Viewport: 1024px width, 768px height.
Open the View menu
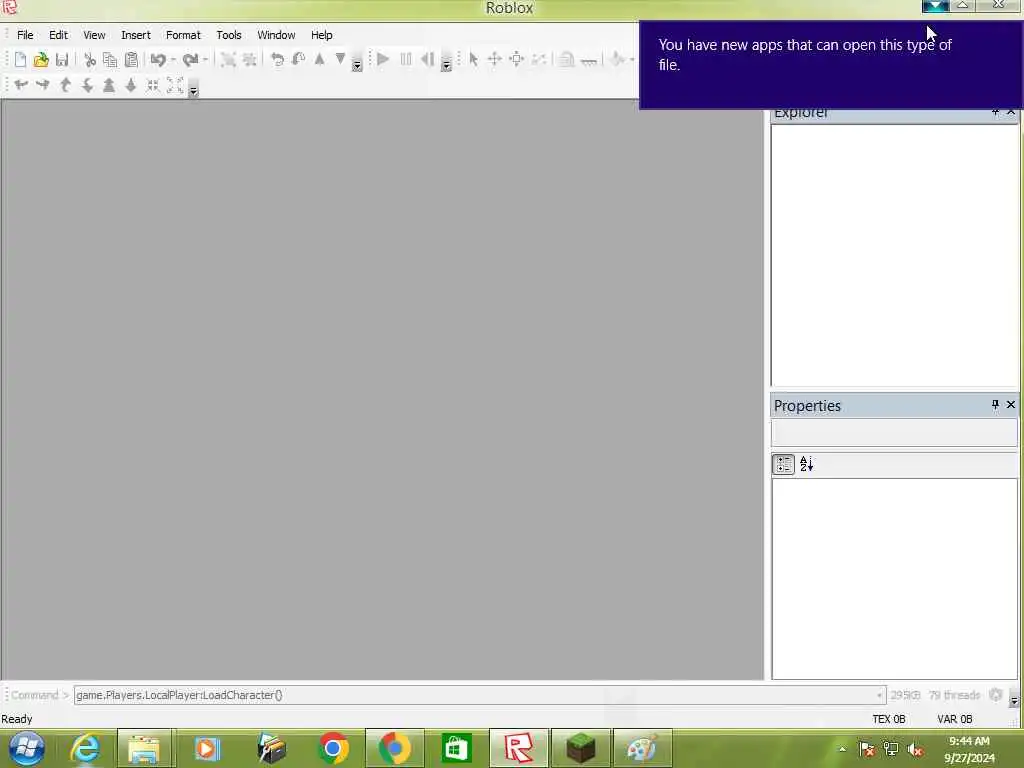pyautogui.click(x=94, y=35)
